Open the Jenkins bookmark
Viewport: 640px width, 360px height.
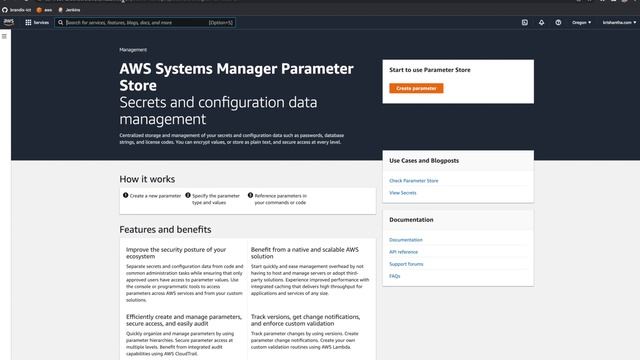coord(69,10)
